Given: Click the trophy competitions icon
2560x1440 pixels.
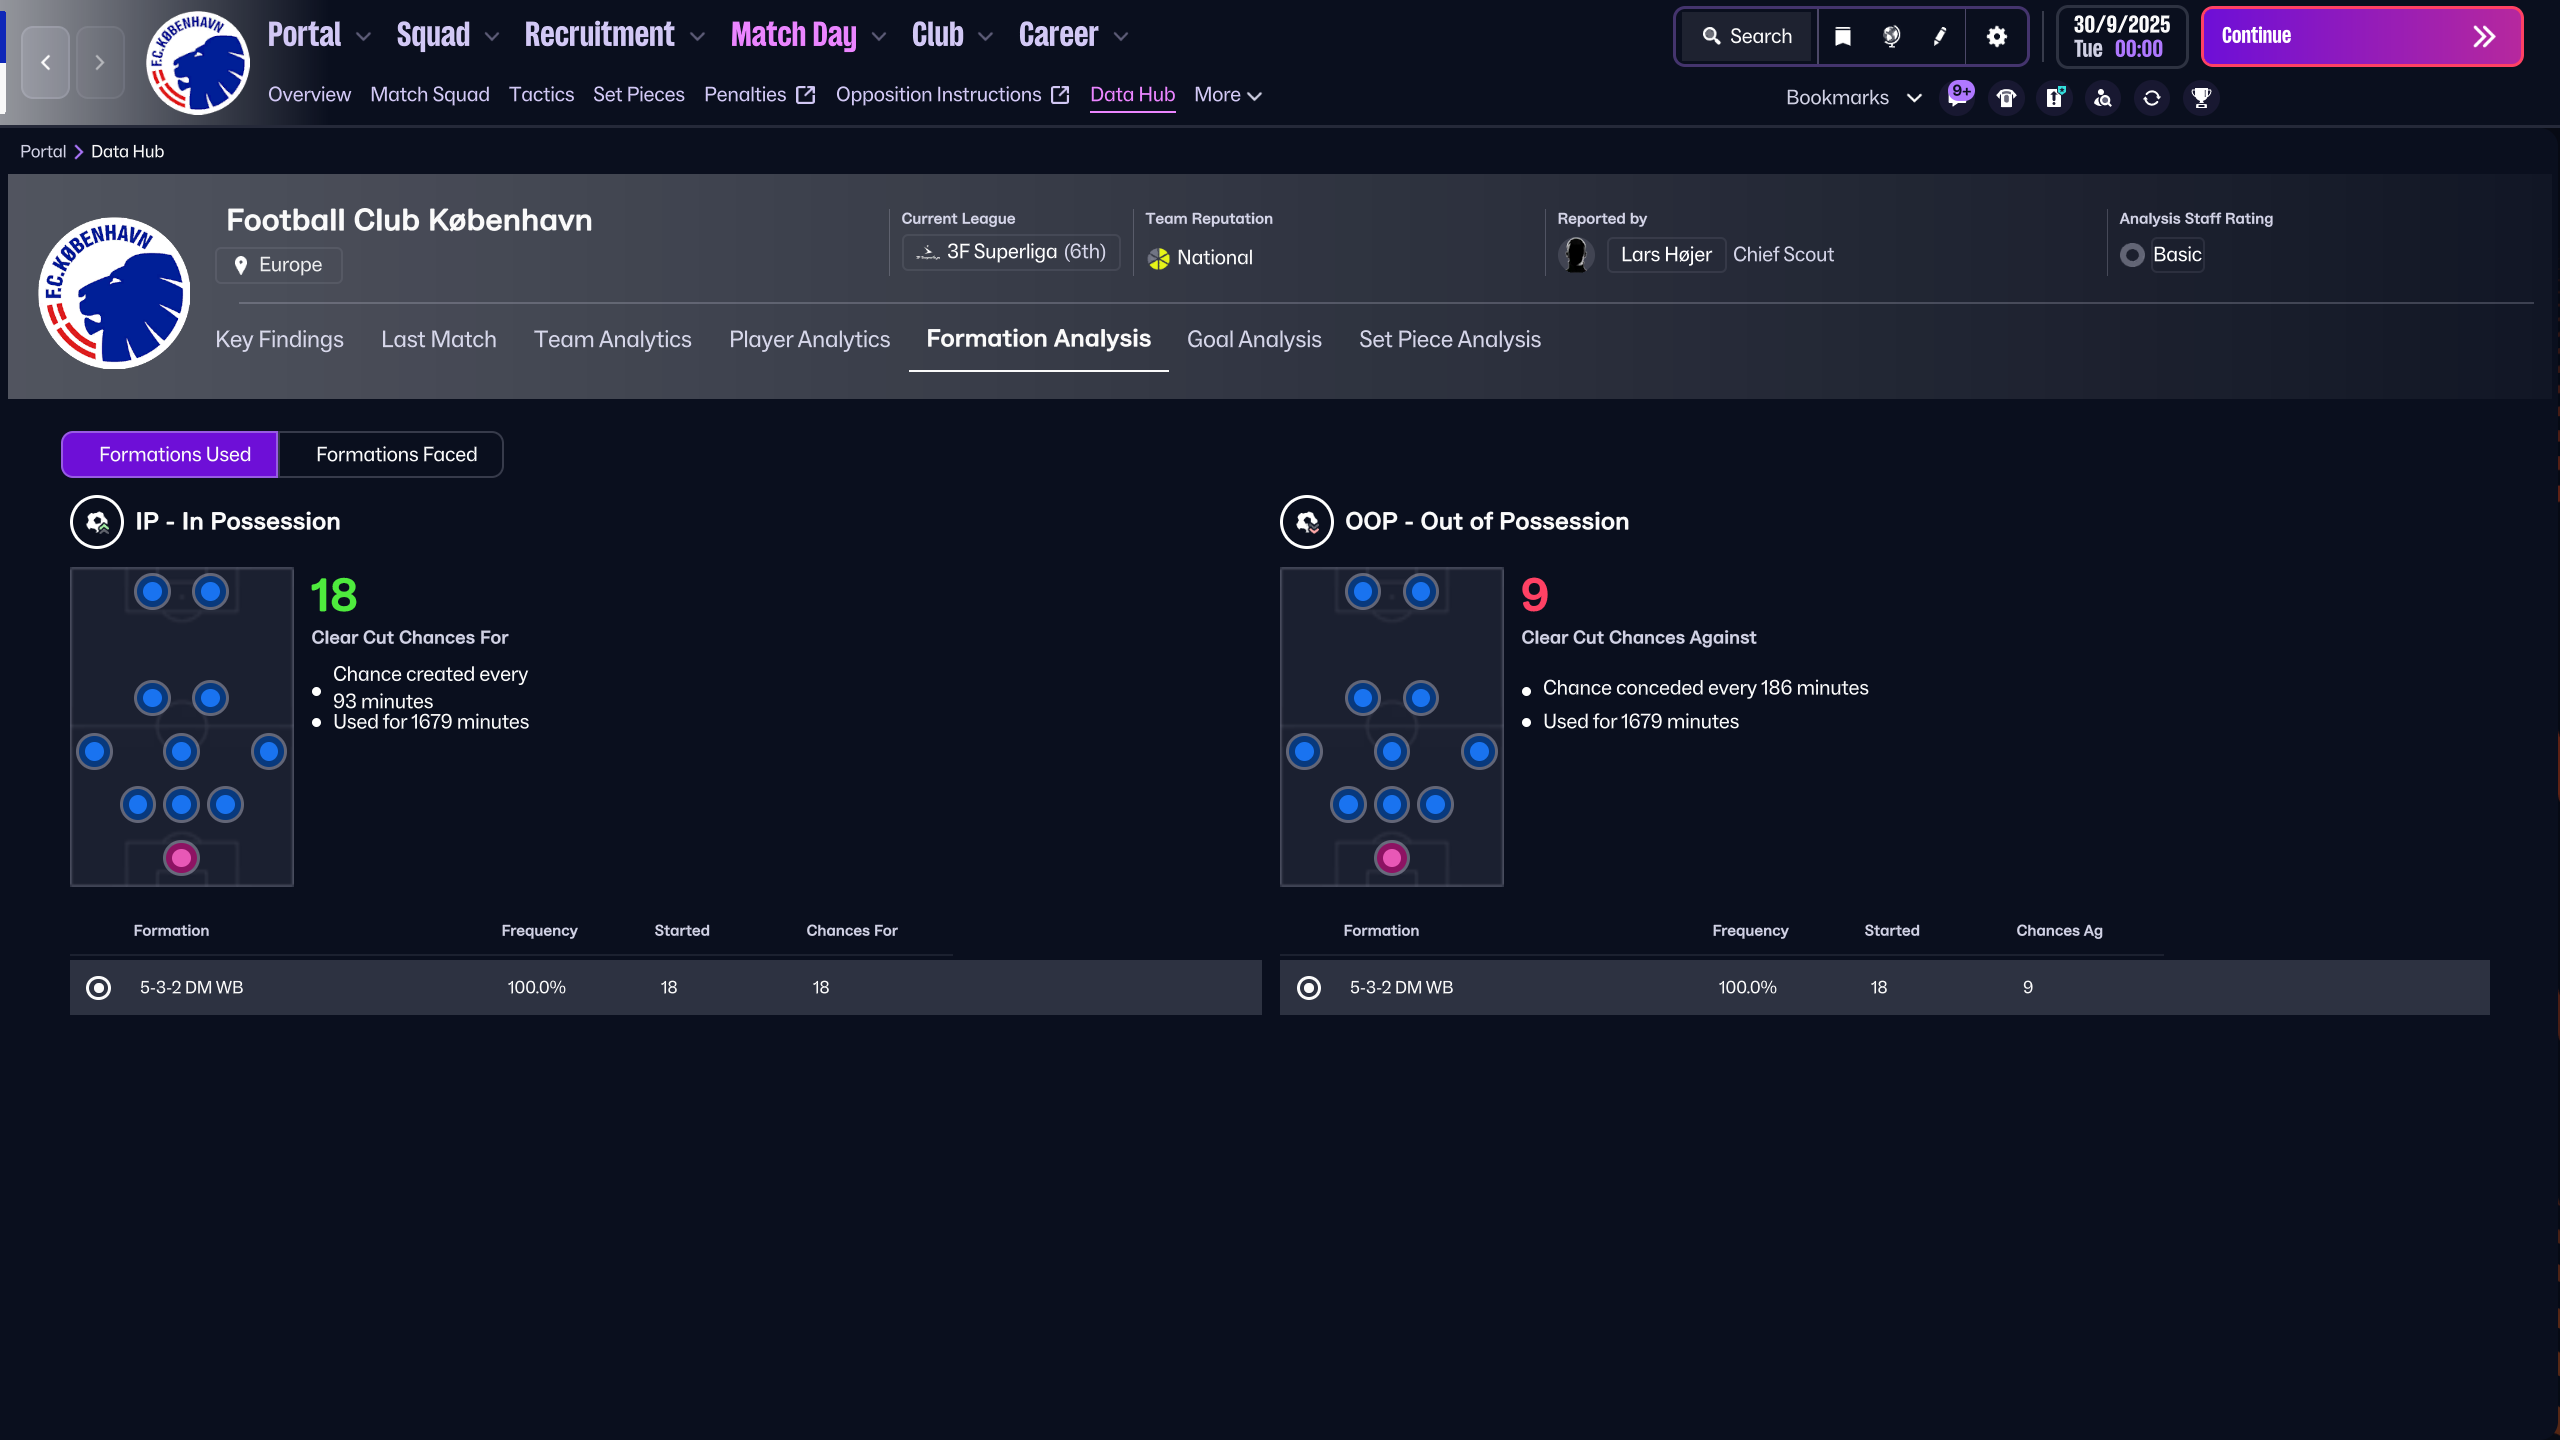Looking at the screenshot, I should click(2201, 98).
